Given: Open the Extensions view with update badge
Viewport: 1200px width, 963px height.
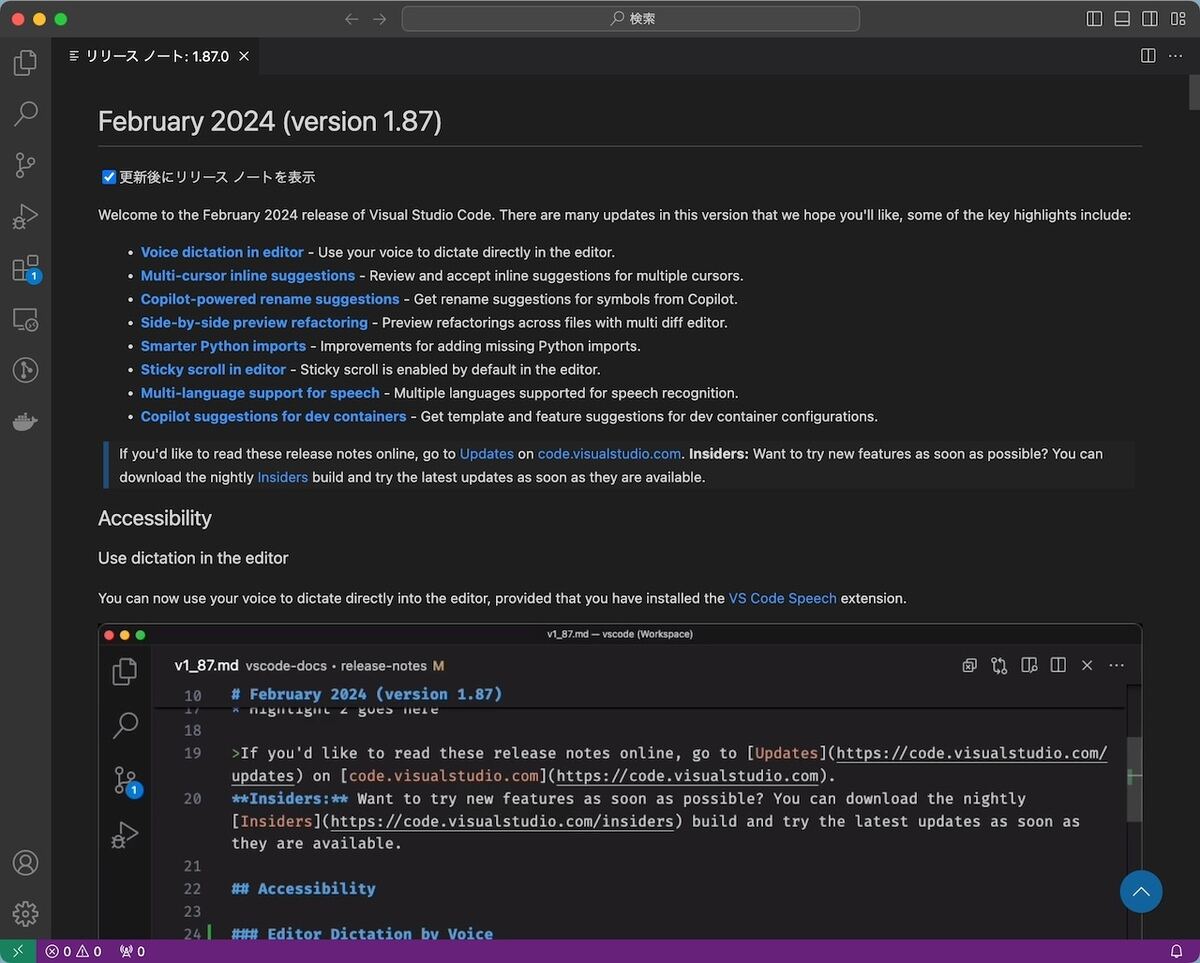Looking at the screenshot, I should [x=25, y=268].
